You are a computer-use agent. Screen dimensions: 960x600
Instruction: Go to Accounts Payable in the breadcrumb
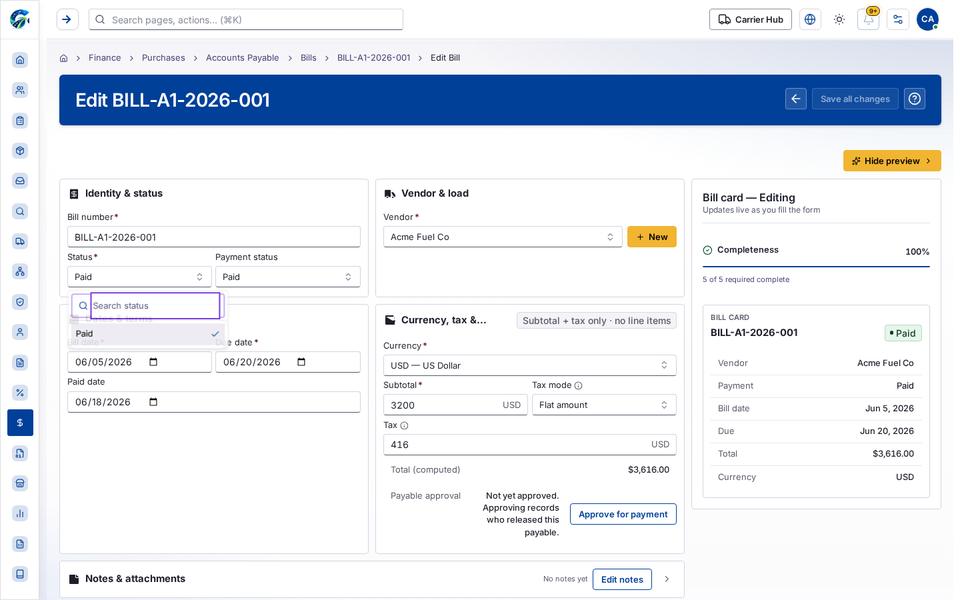pos(242,58)
